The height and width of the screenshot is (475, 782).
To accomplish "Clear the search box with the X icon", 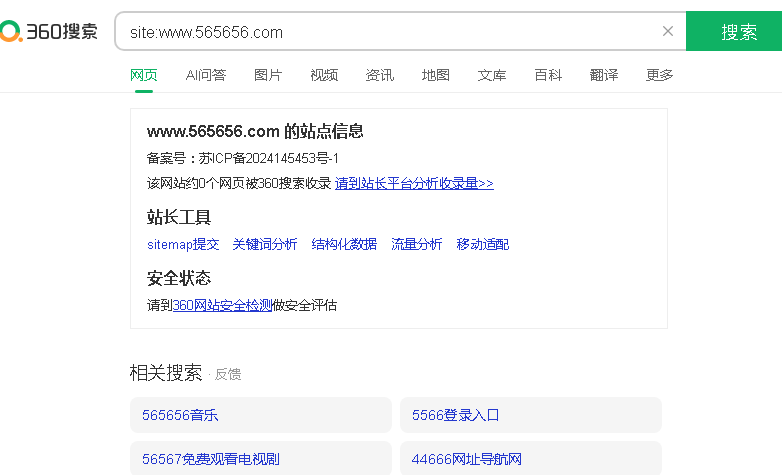I will click(668, 31).
